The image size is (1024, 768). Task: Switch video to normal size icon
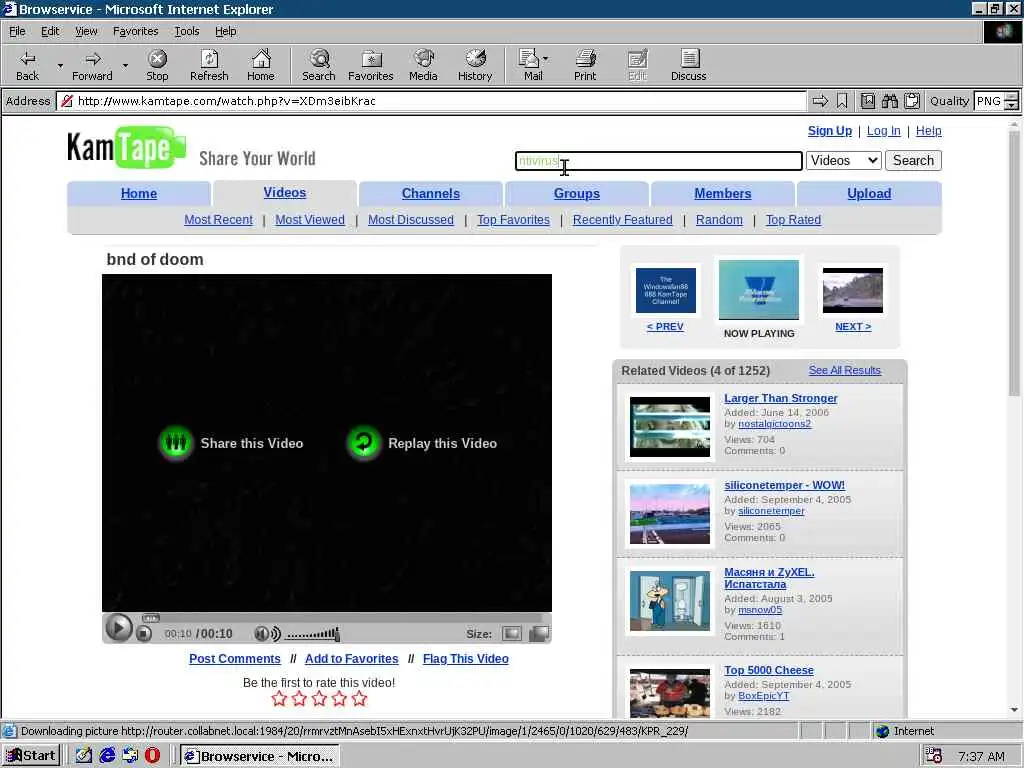click(511, 633)
